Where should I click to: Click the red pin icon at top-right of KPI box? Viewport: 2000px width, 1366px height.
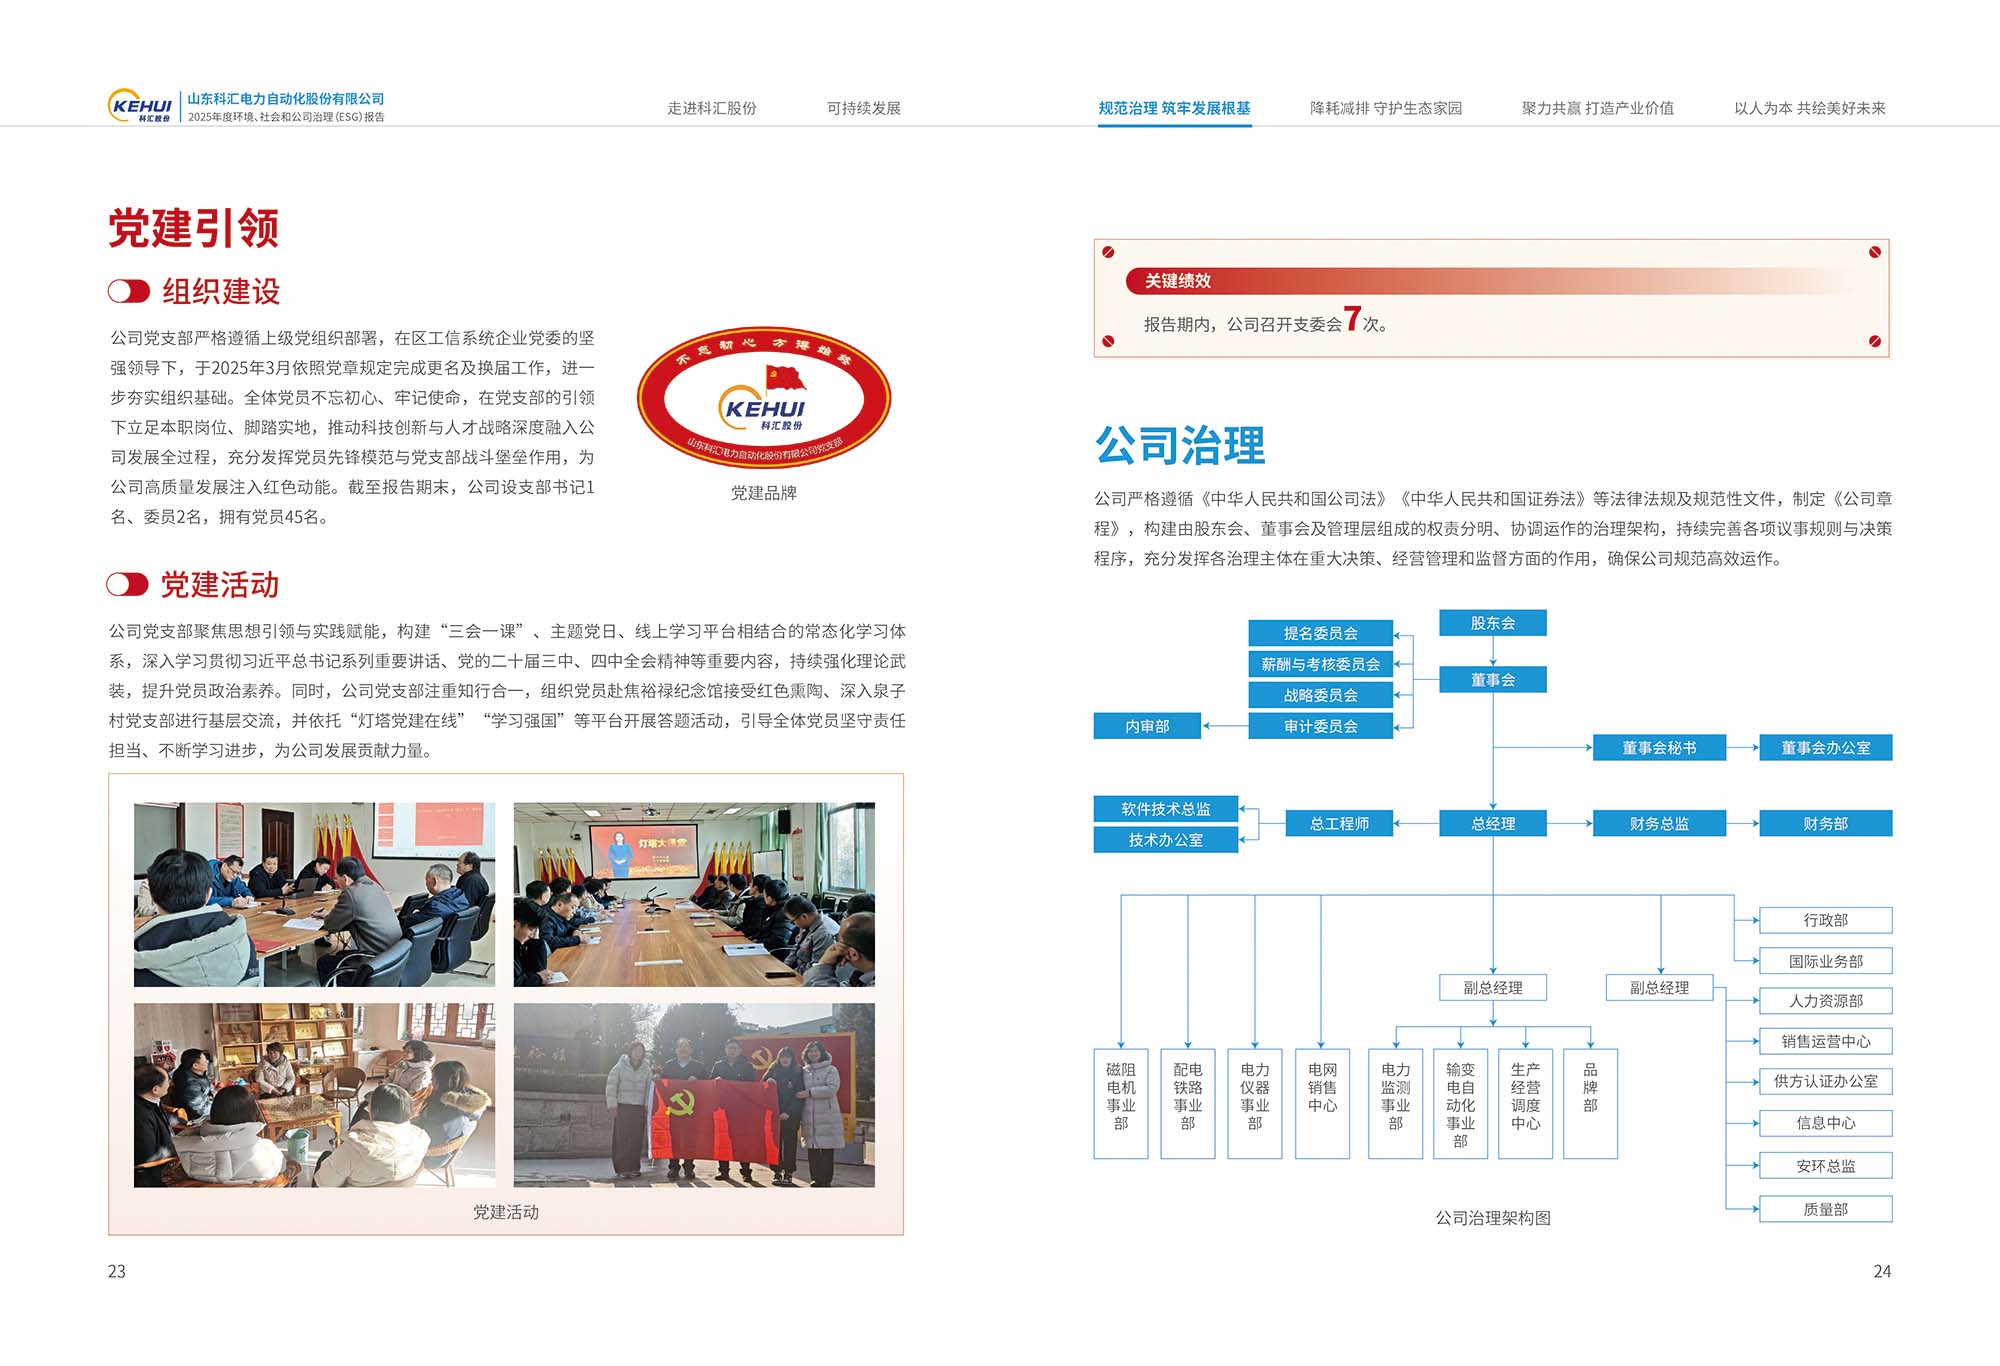click(1875, 252)
